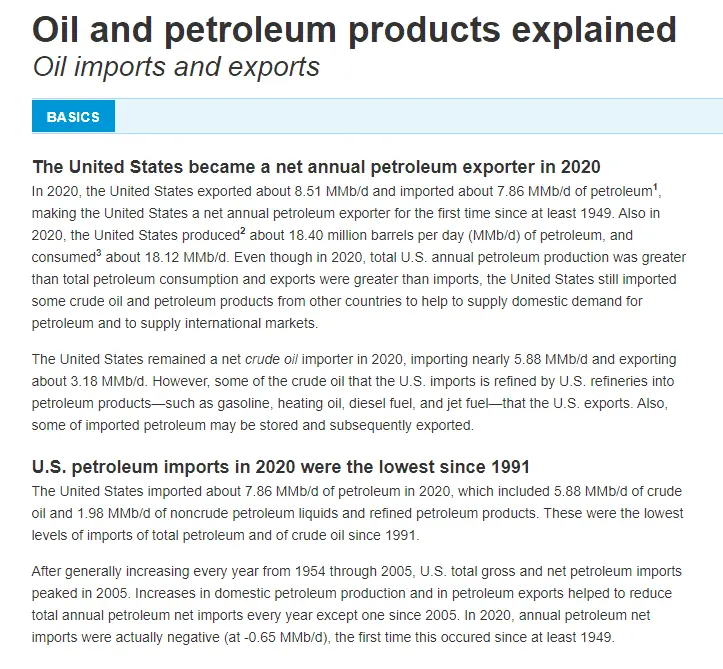Open footnote 1 after the word petroleum
Viewport: 723px width, 669px height.
654,187
